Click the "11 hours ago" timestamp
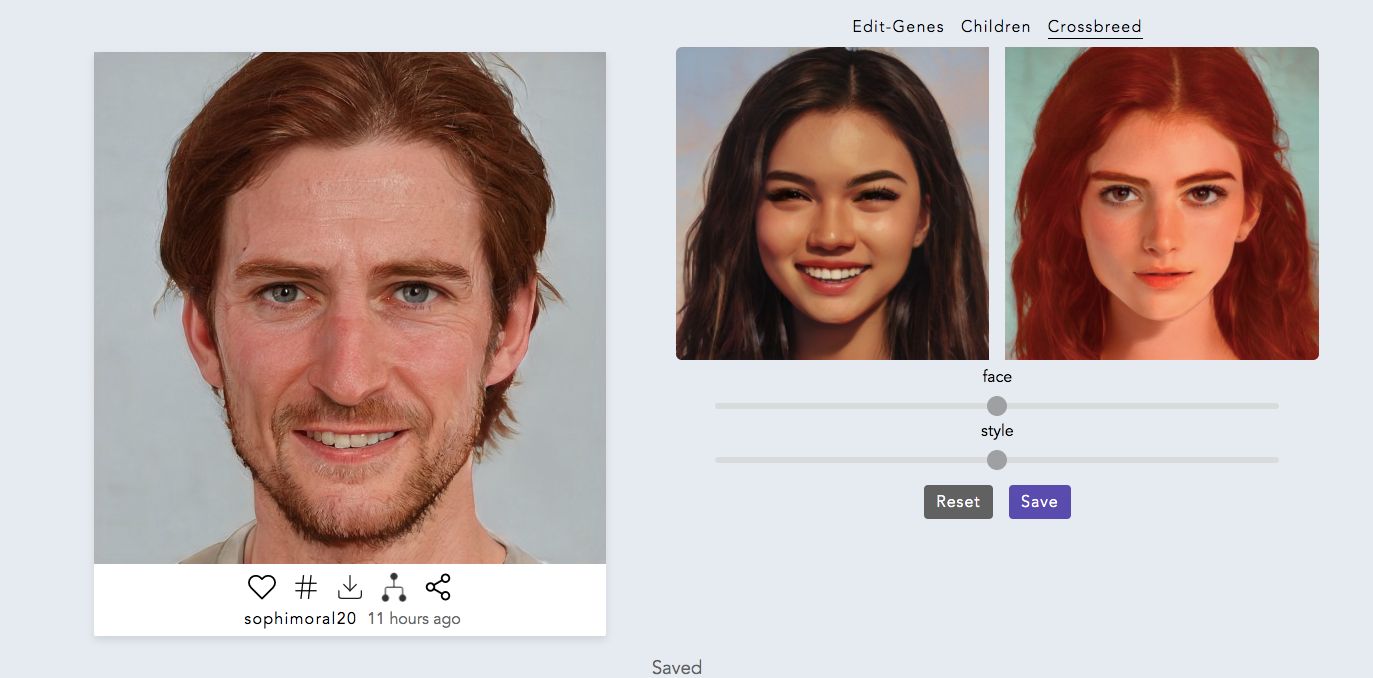The width and height of the screenshot is (1373, 678). (414, 619)
